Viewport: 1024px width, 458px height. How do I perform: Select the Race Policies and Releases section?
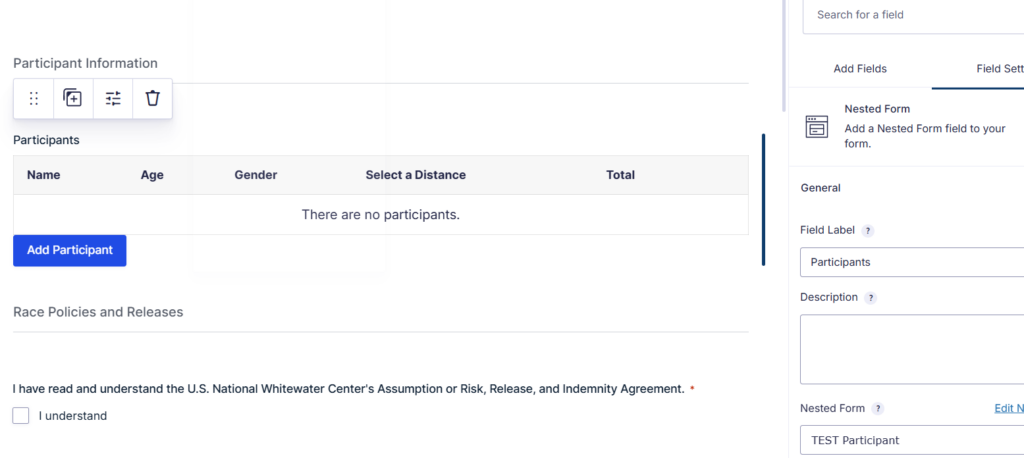pyautogui.click(x=98, y=312)
